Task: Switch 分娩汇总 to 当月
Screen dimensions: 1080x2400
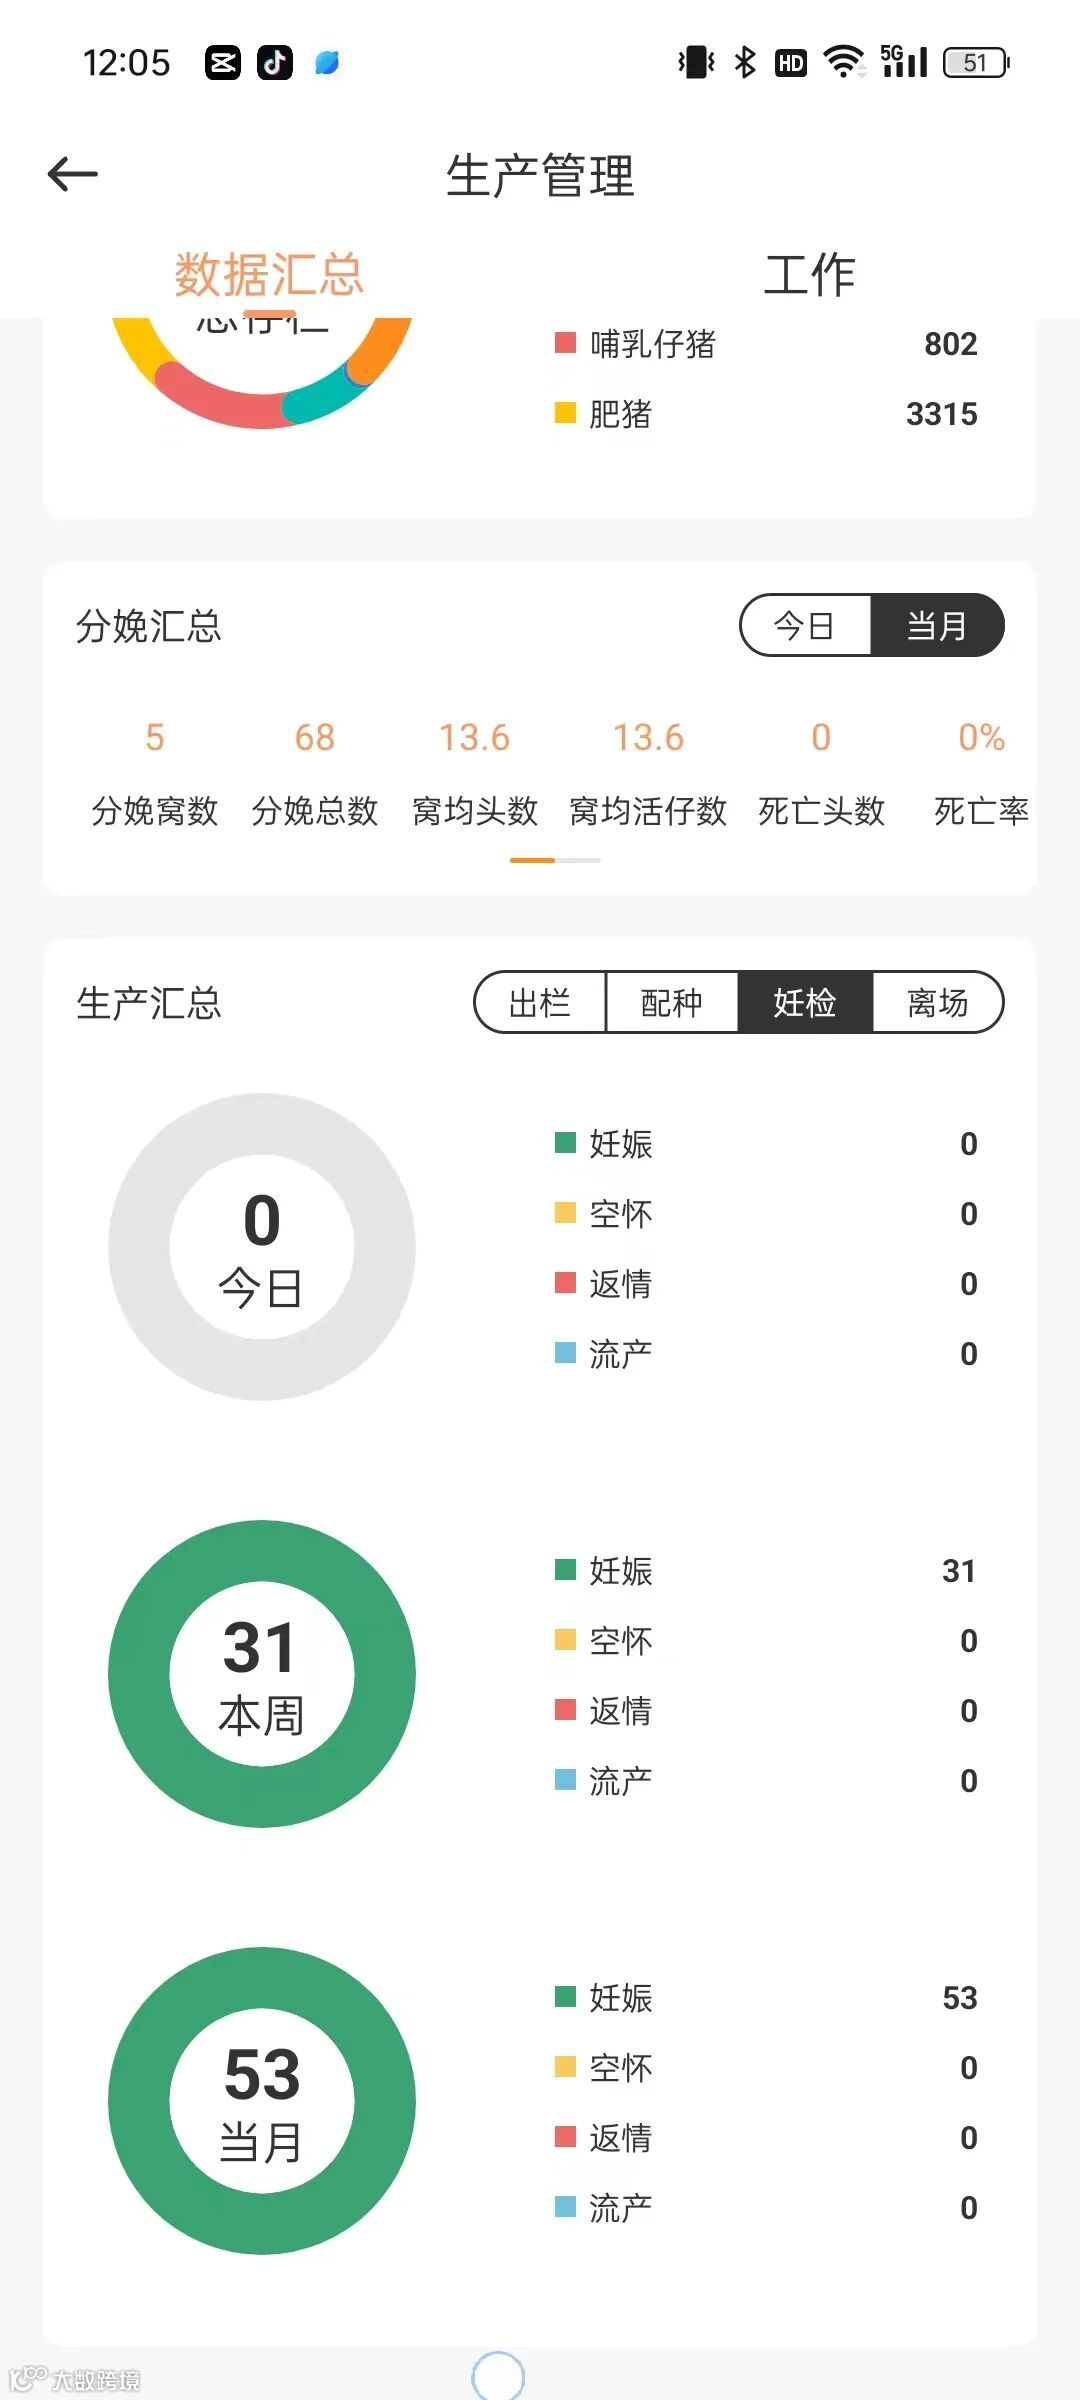Action: click(937, 626)
